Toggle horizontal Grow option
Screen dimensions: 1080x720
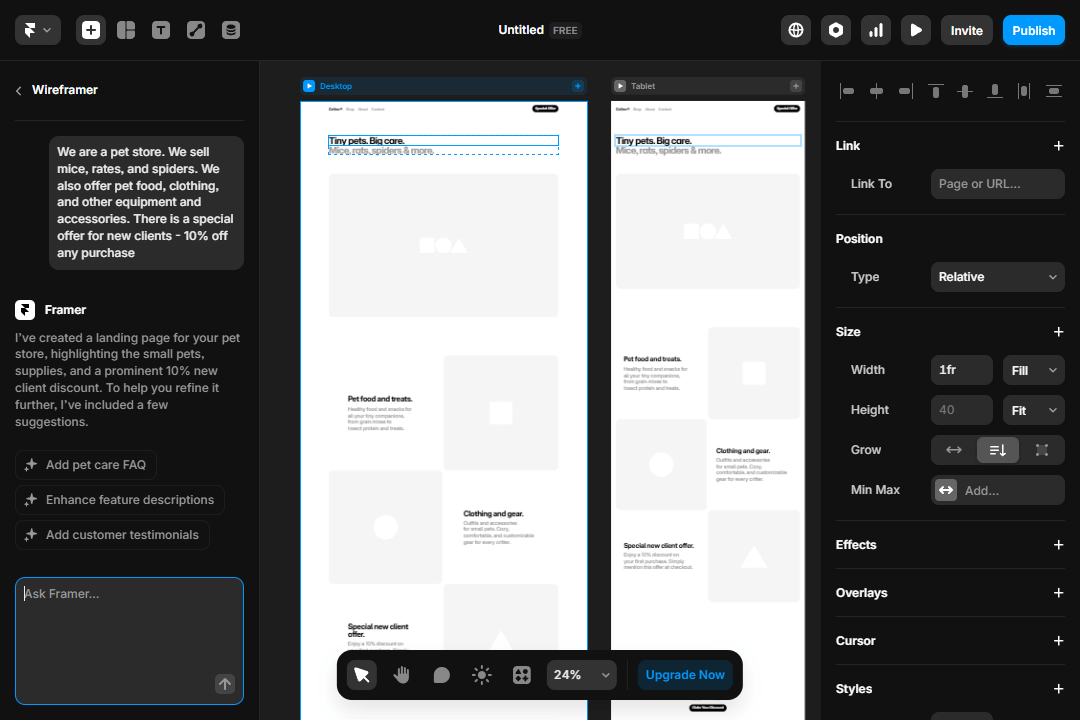tap(954, 450)
